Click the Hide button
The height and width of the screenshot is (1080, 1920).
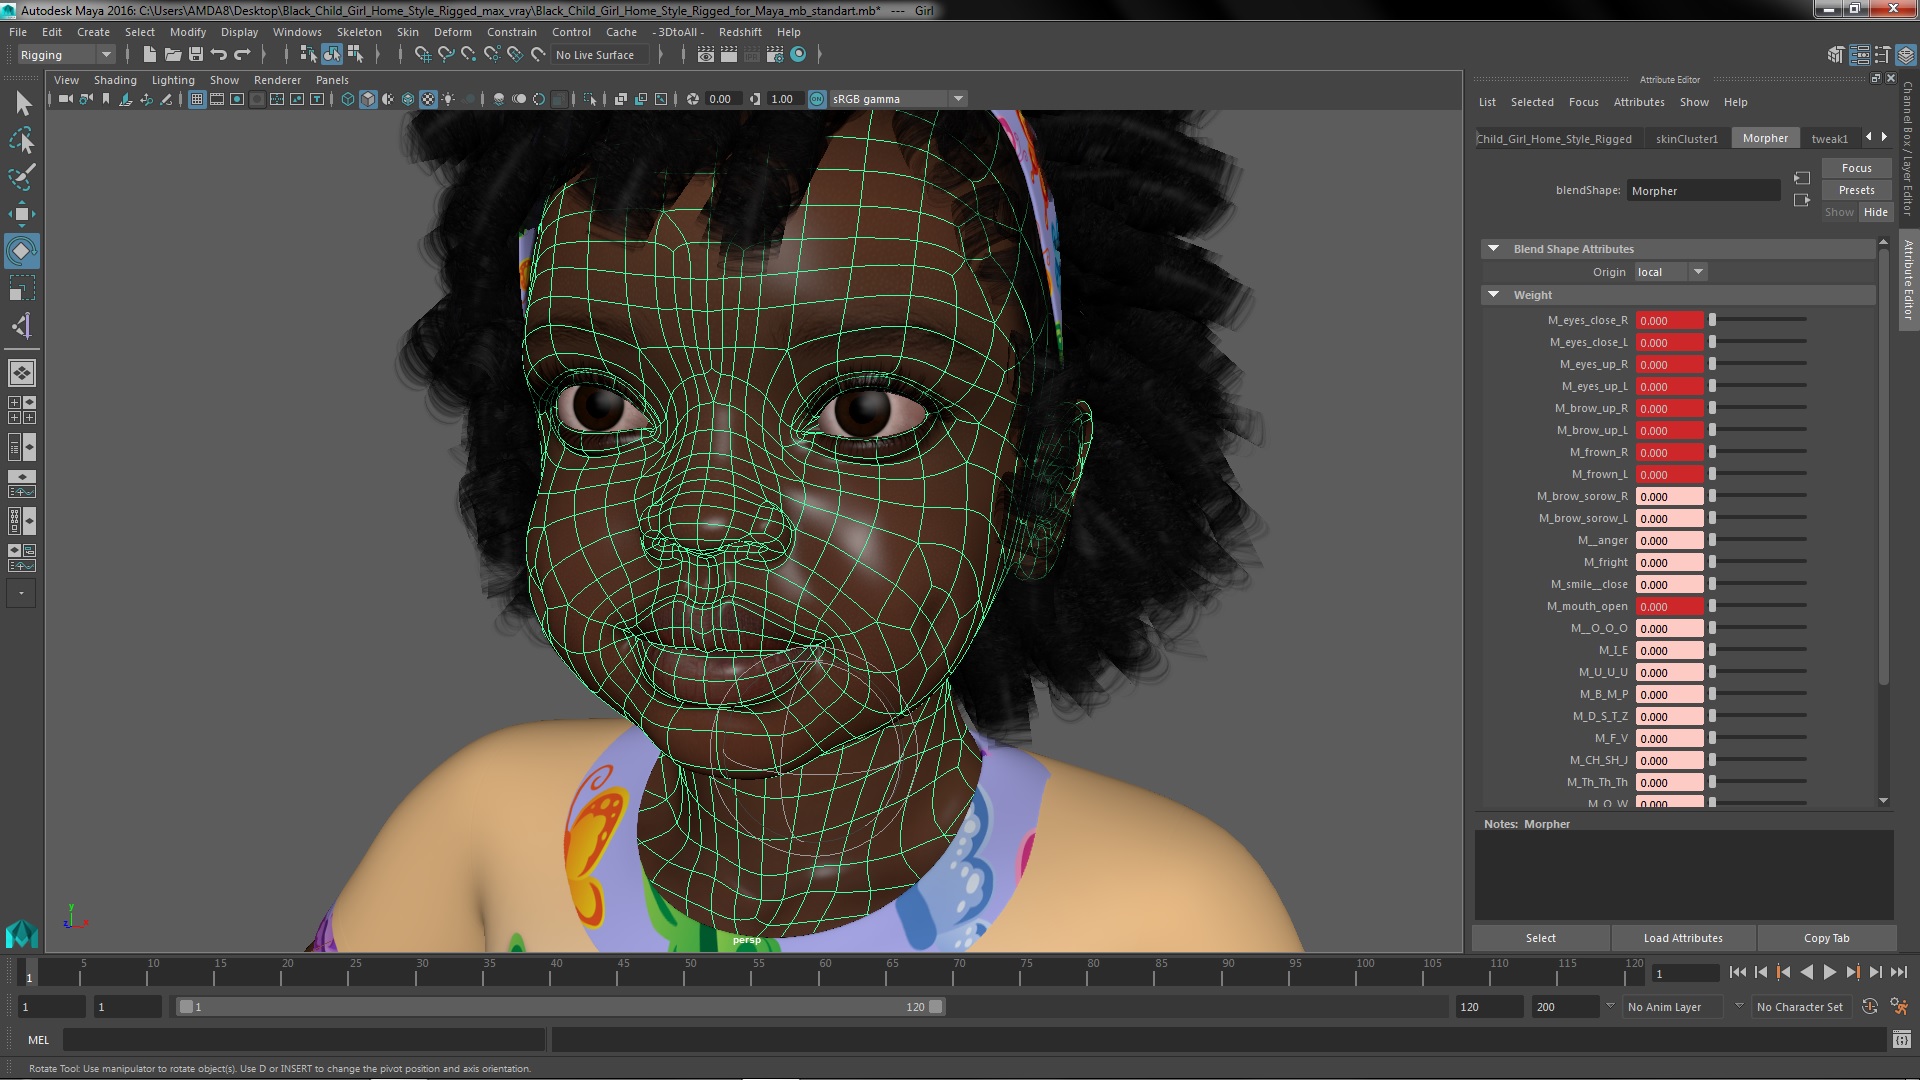click(x=1875, y=212)
